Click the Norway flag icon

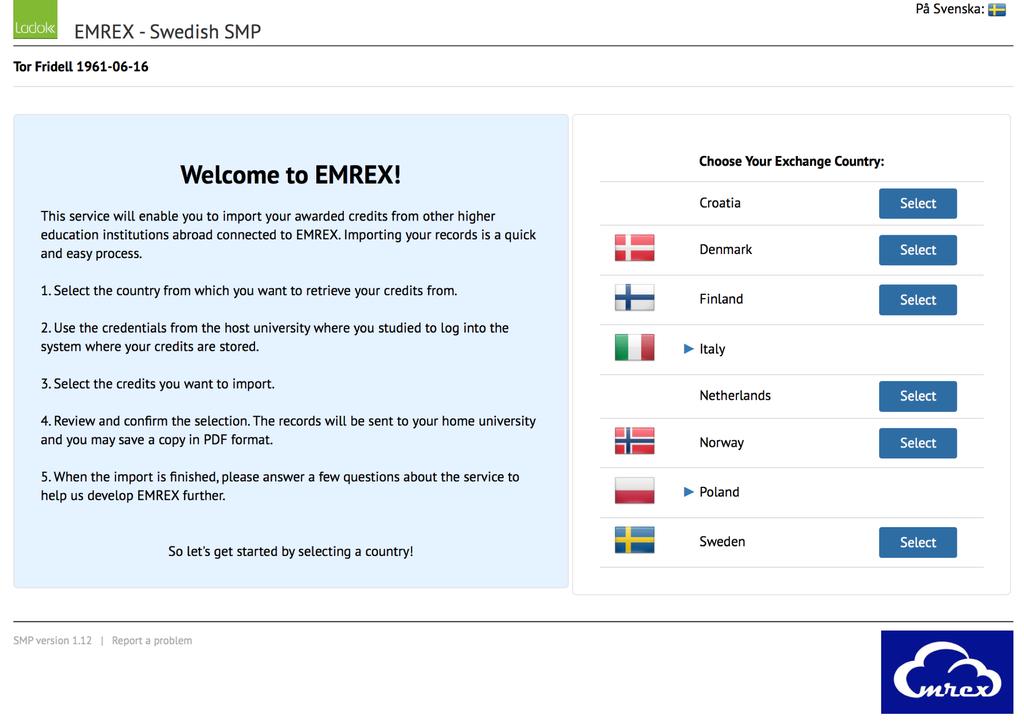pos(634,441)
